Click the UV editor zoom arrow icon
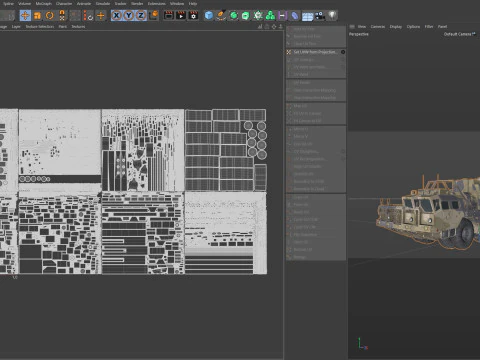Image resolution: width=480 pixels, height=360 pixels. point(281,27)
